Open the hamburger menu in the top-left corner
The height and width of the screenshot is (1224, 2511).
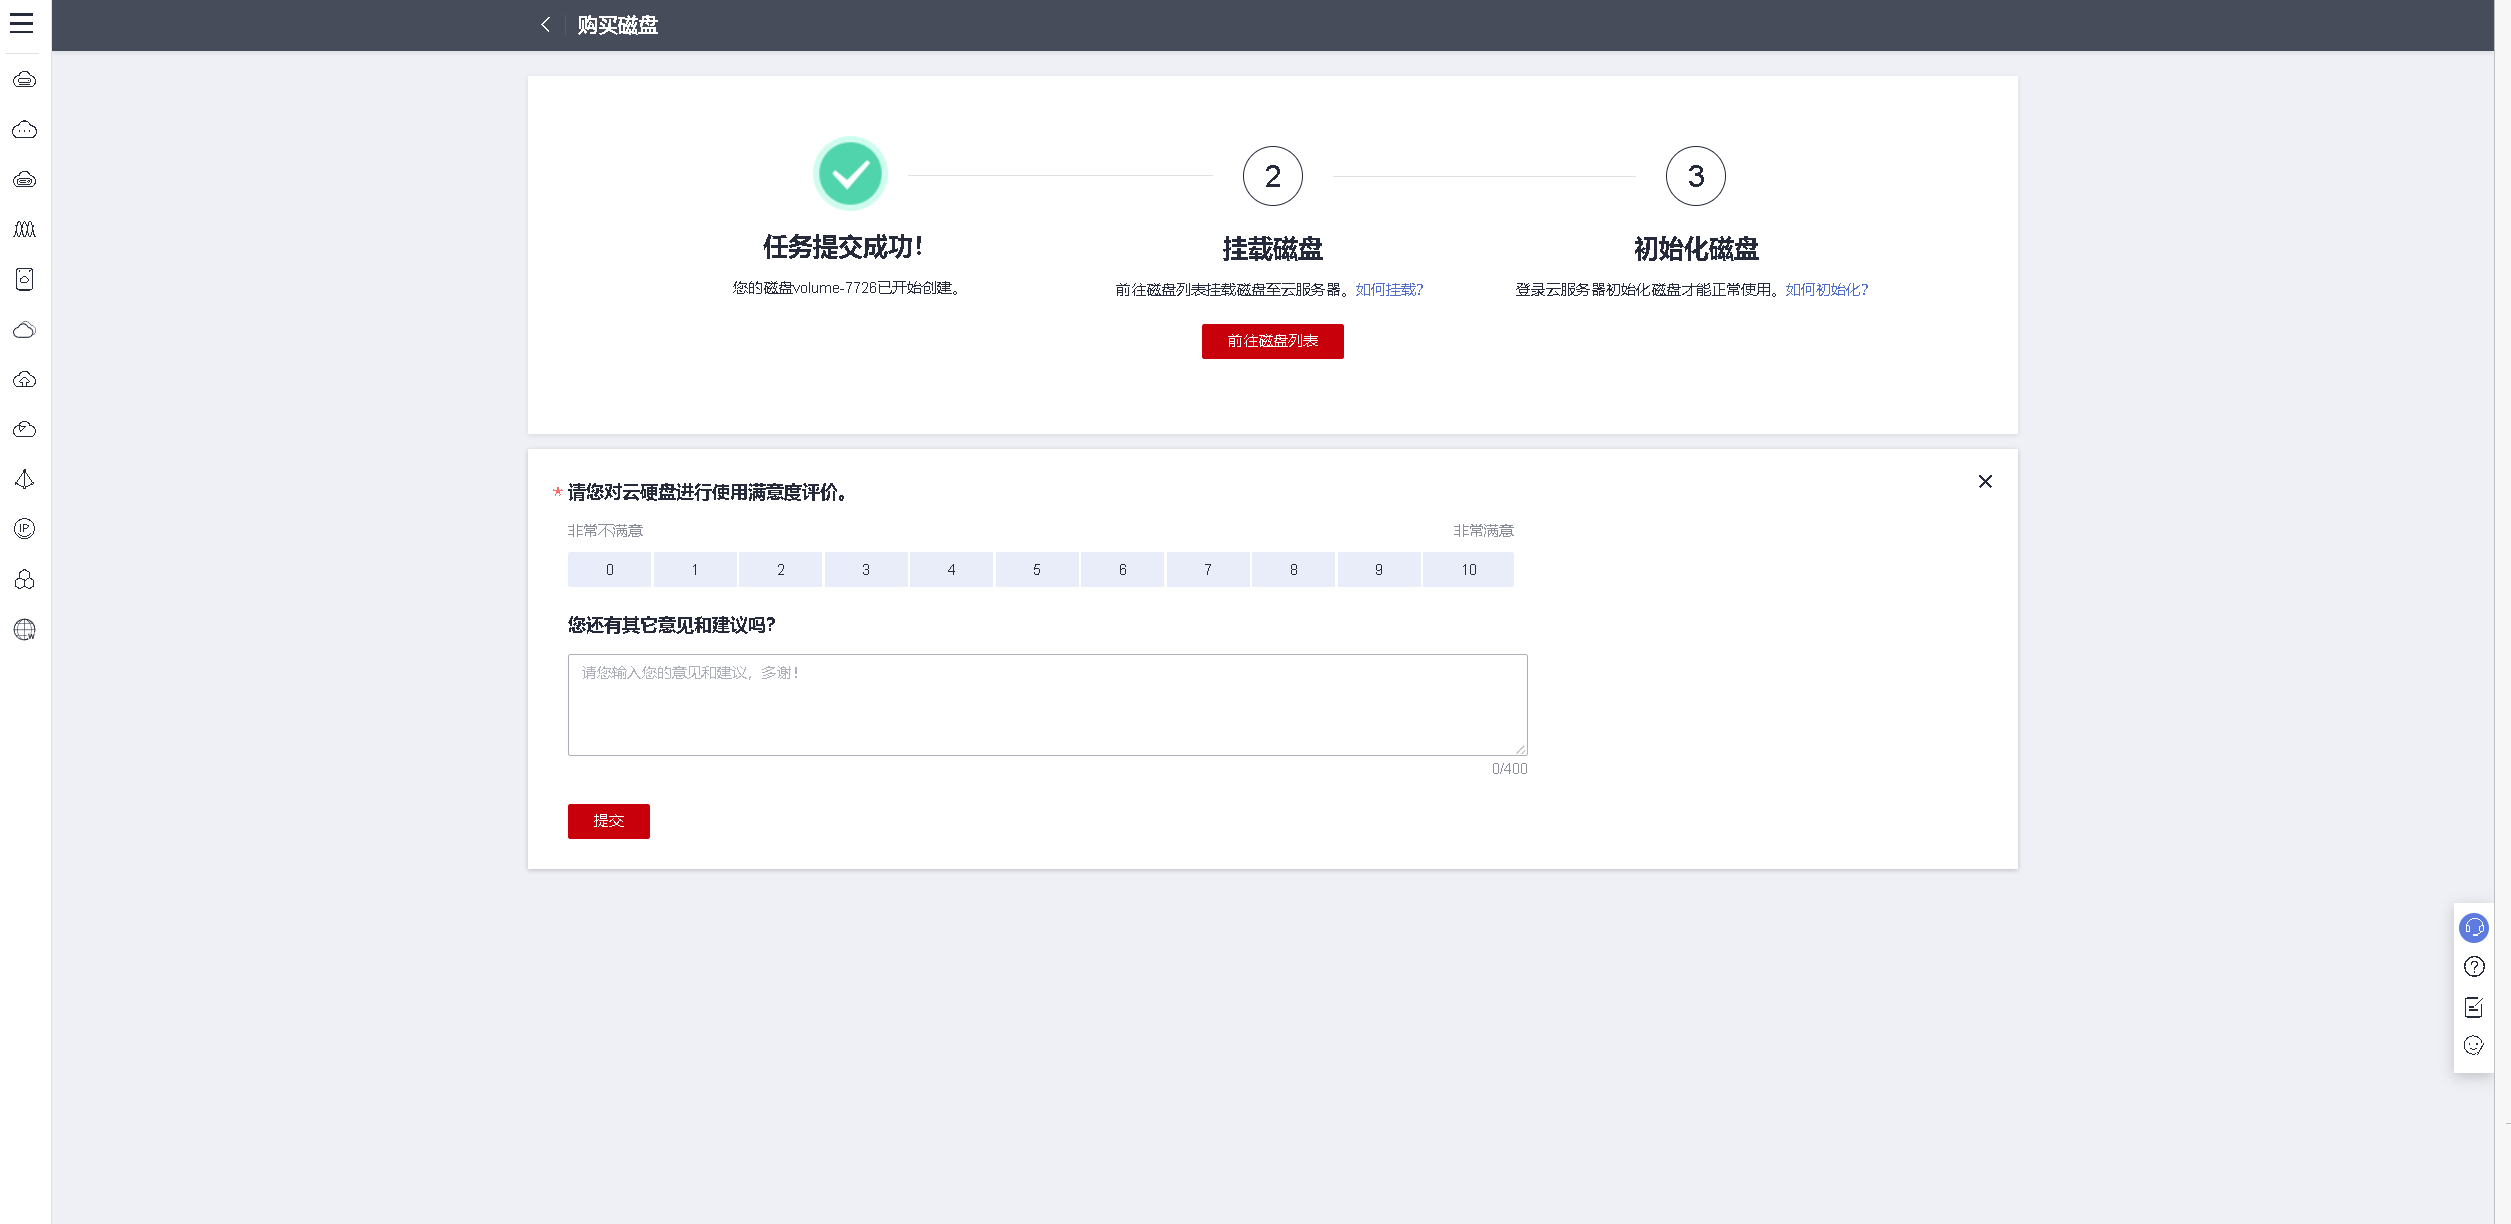[22, 23]
